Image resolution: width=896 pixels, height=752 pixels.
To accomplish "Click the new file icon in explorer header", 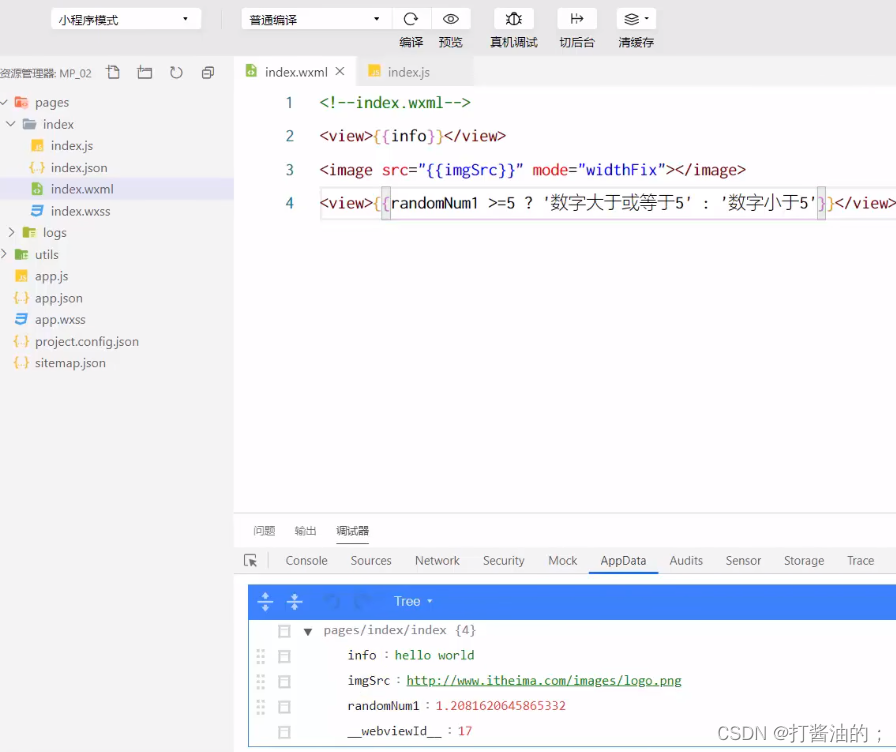I will (x=113, y=73).
